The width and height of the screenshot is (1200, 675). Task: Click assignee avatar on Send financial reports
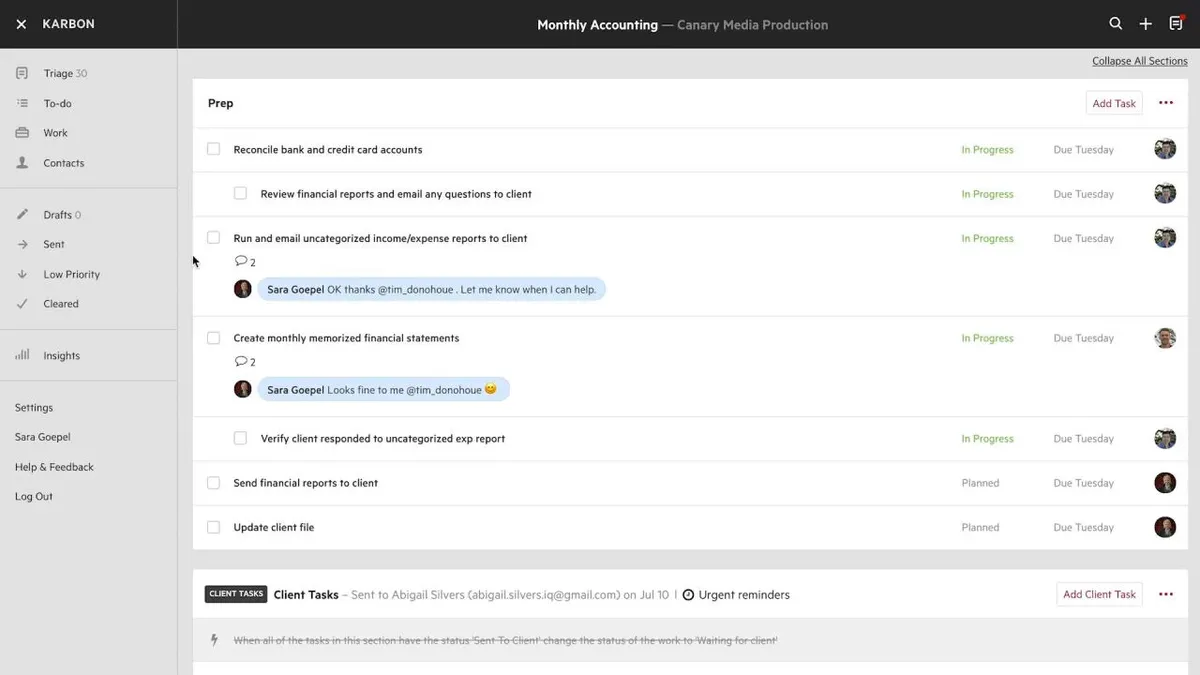1165,483
